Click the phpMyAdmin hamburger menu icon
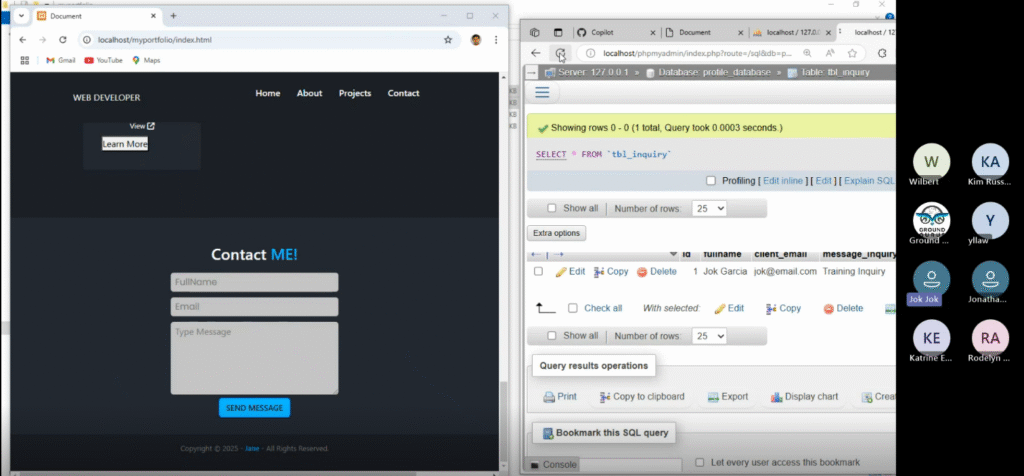Viewport: 1024px width, 476px height. [542, 93]
